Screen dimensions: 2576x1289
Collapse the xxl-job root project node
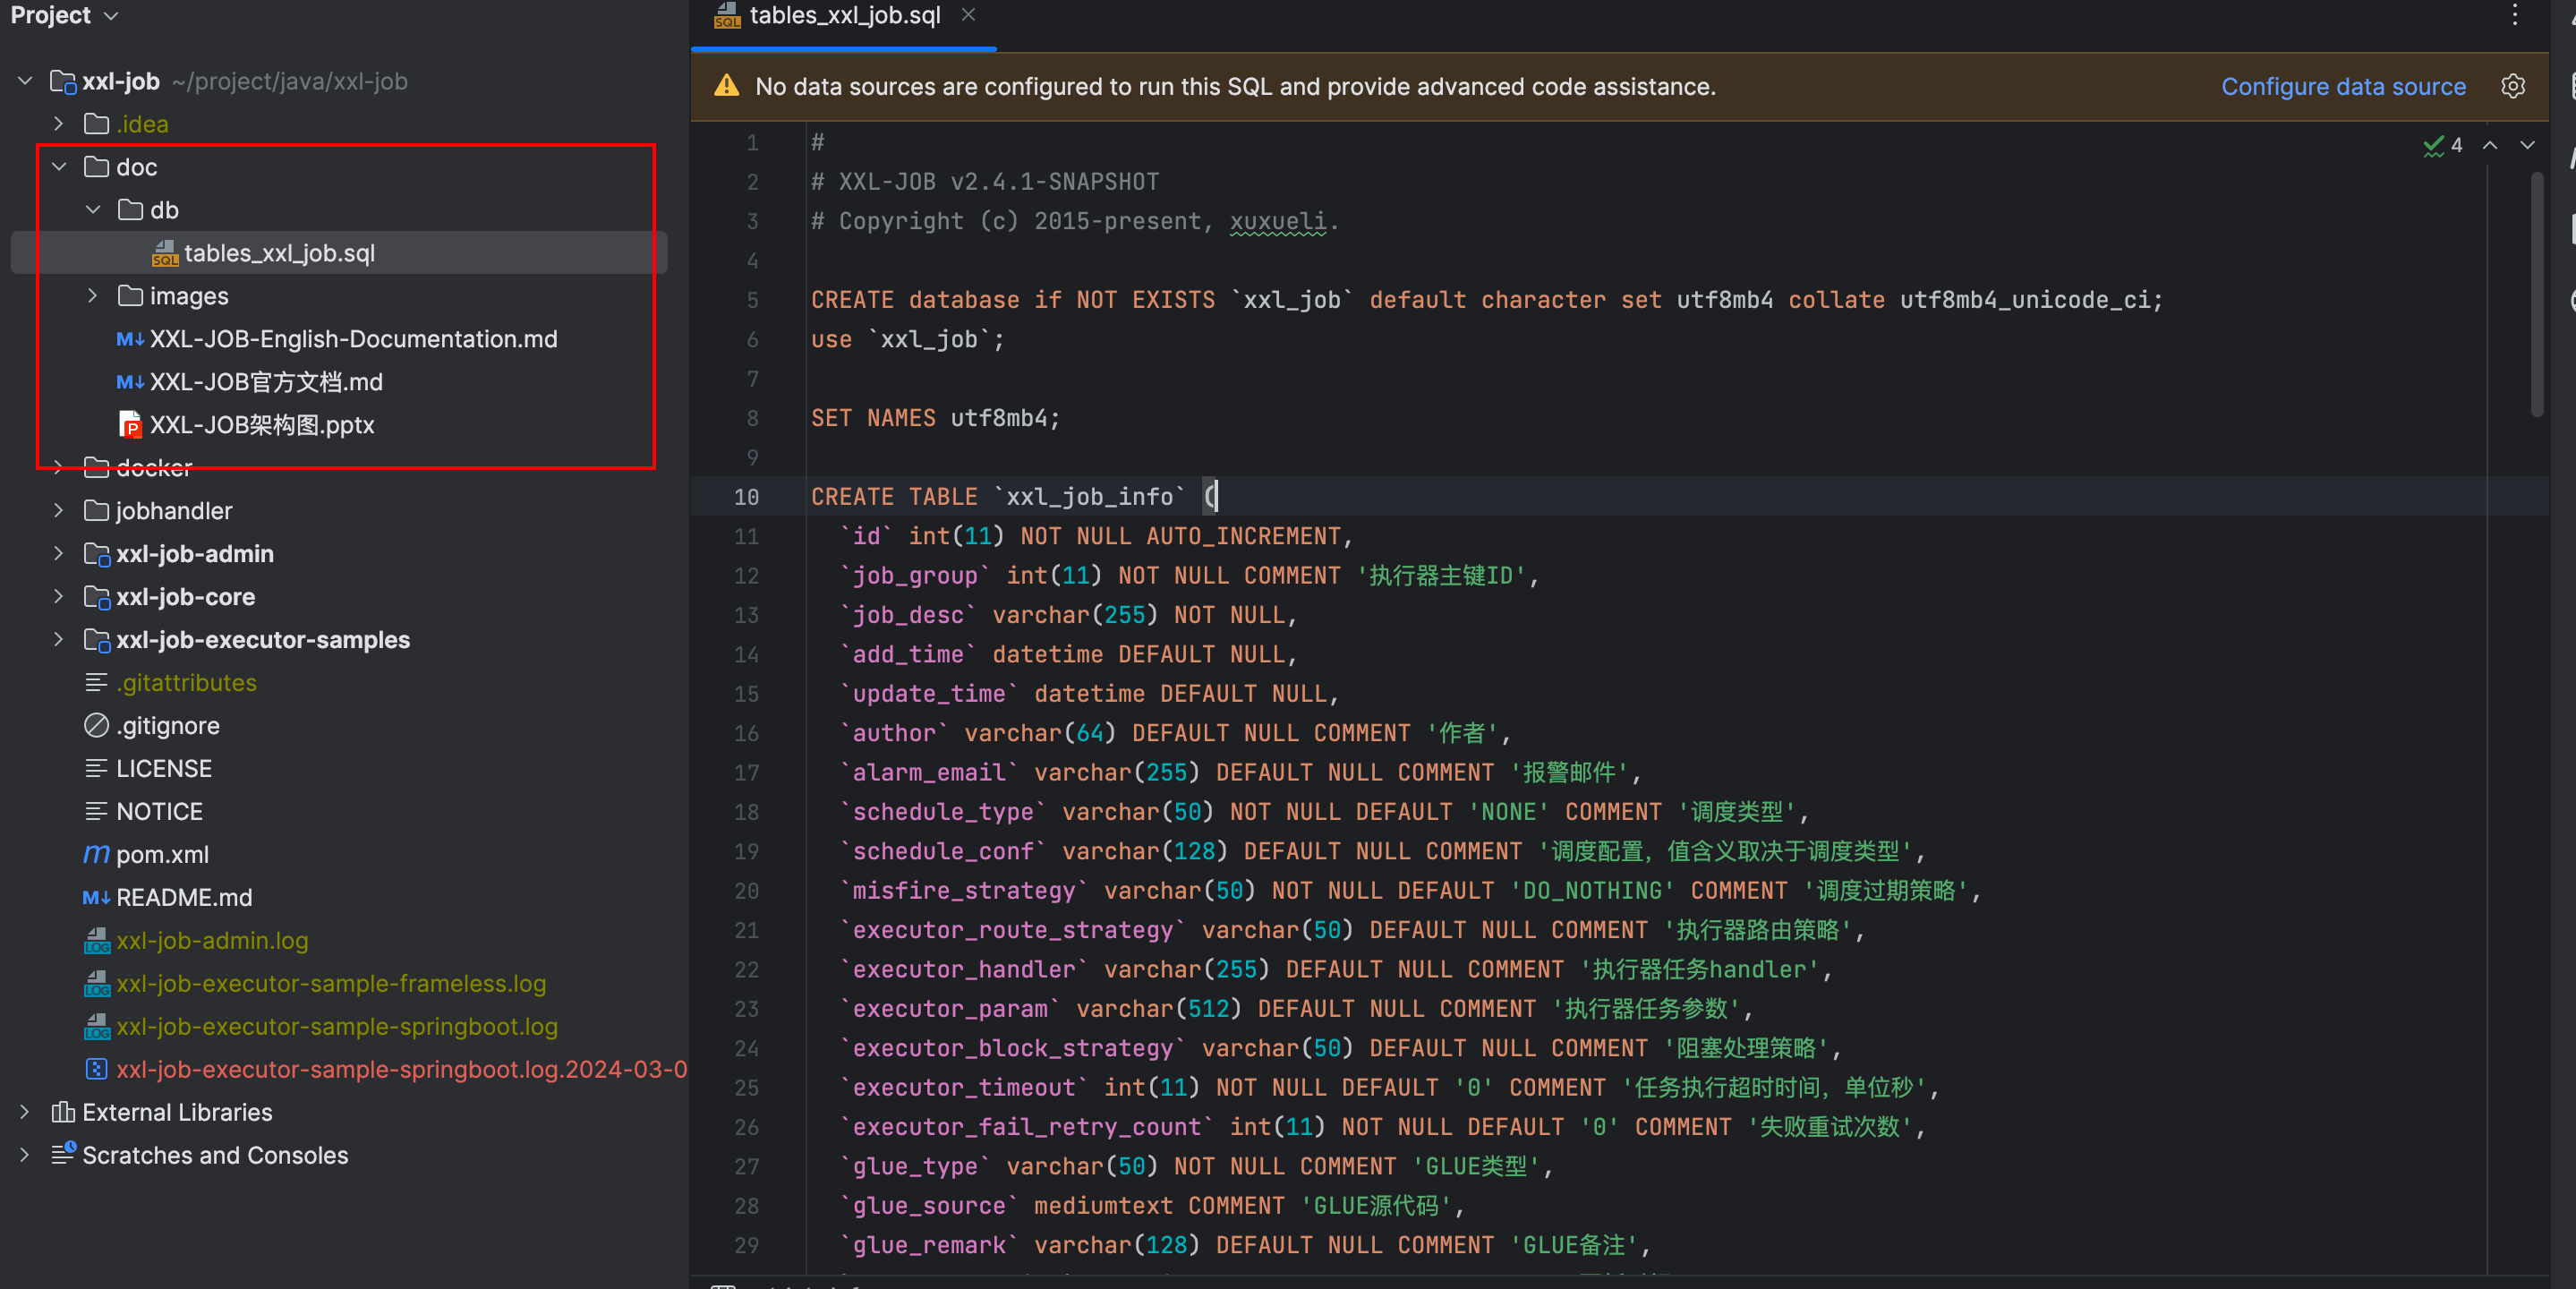coord(25,81)
